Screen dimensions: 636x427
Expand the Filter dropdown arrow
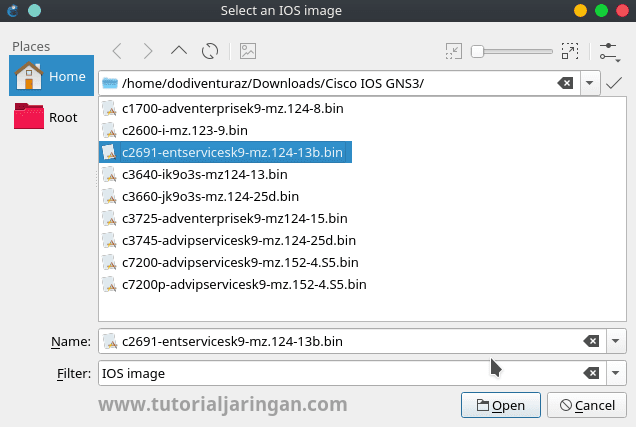616,373
